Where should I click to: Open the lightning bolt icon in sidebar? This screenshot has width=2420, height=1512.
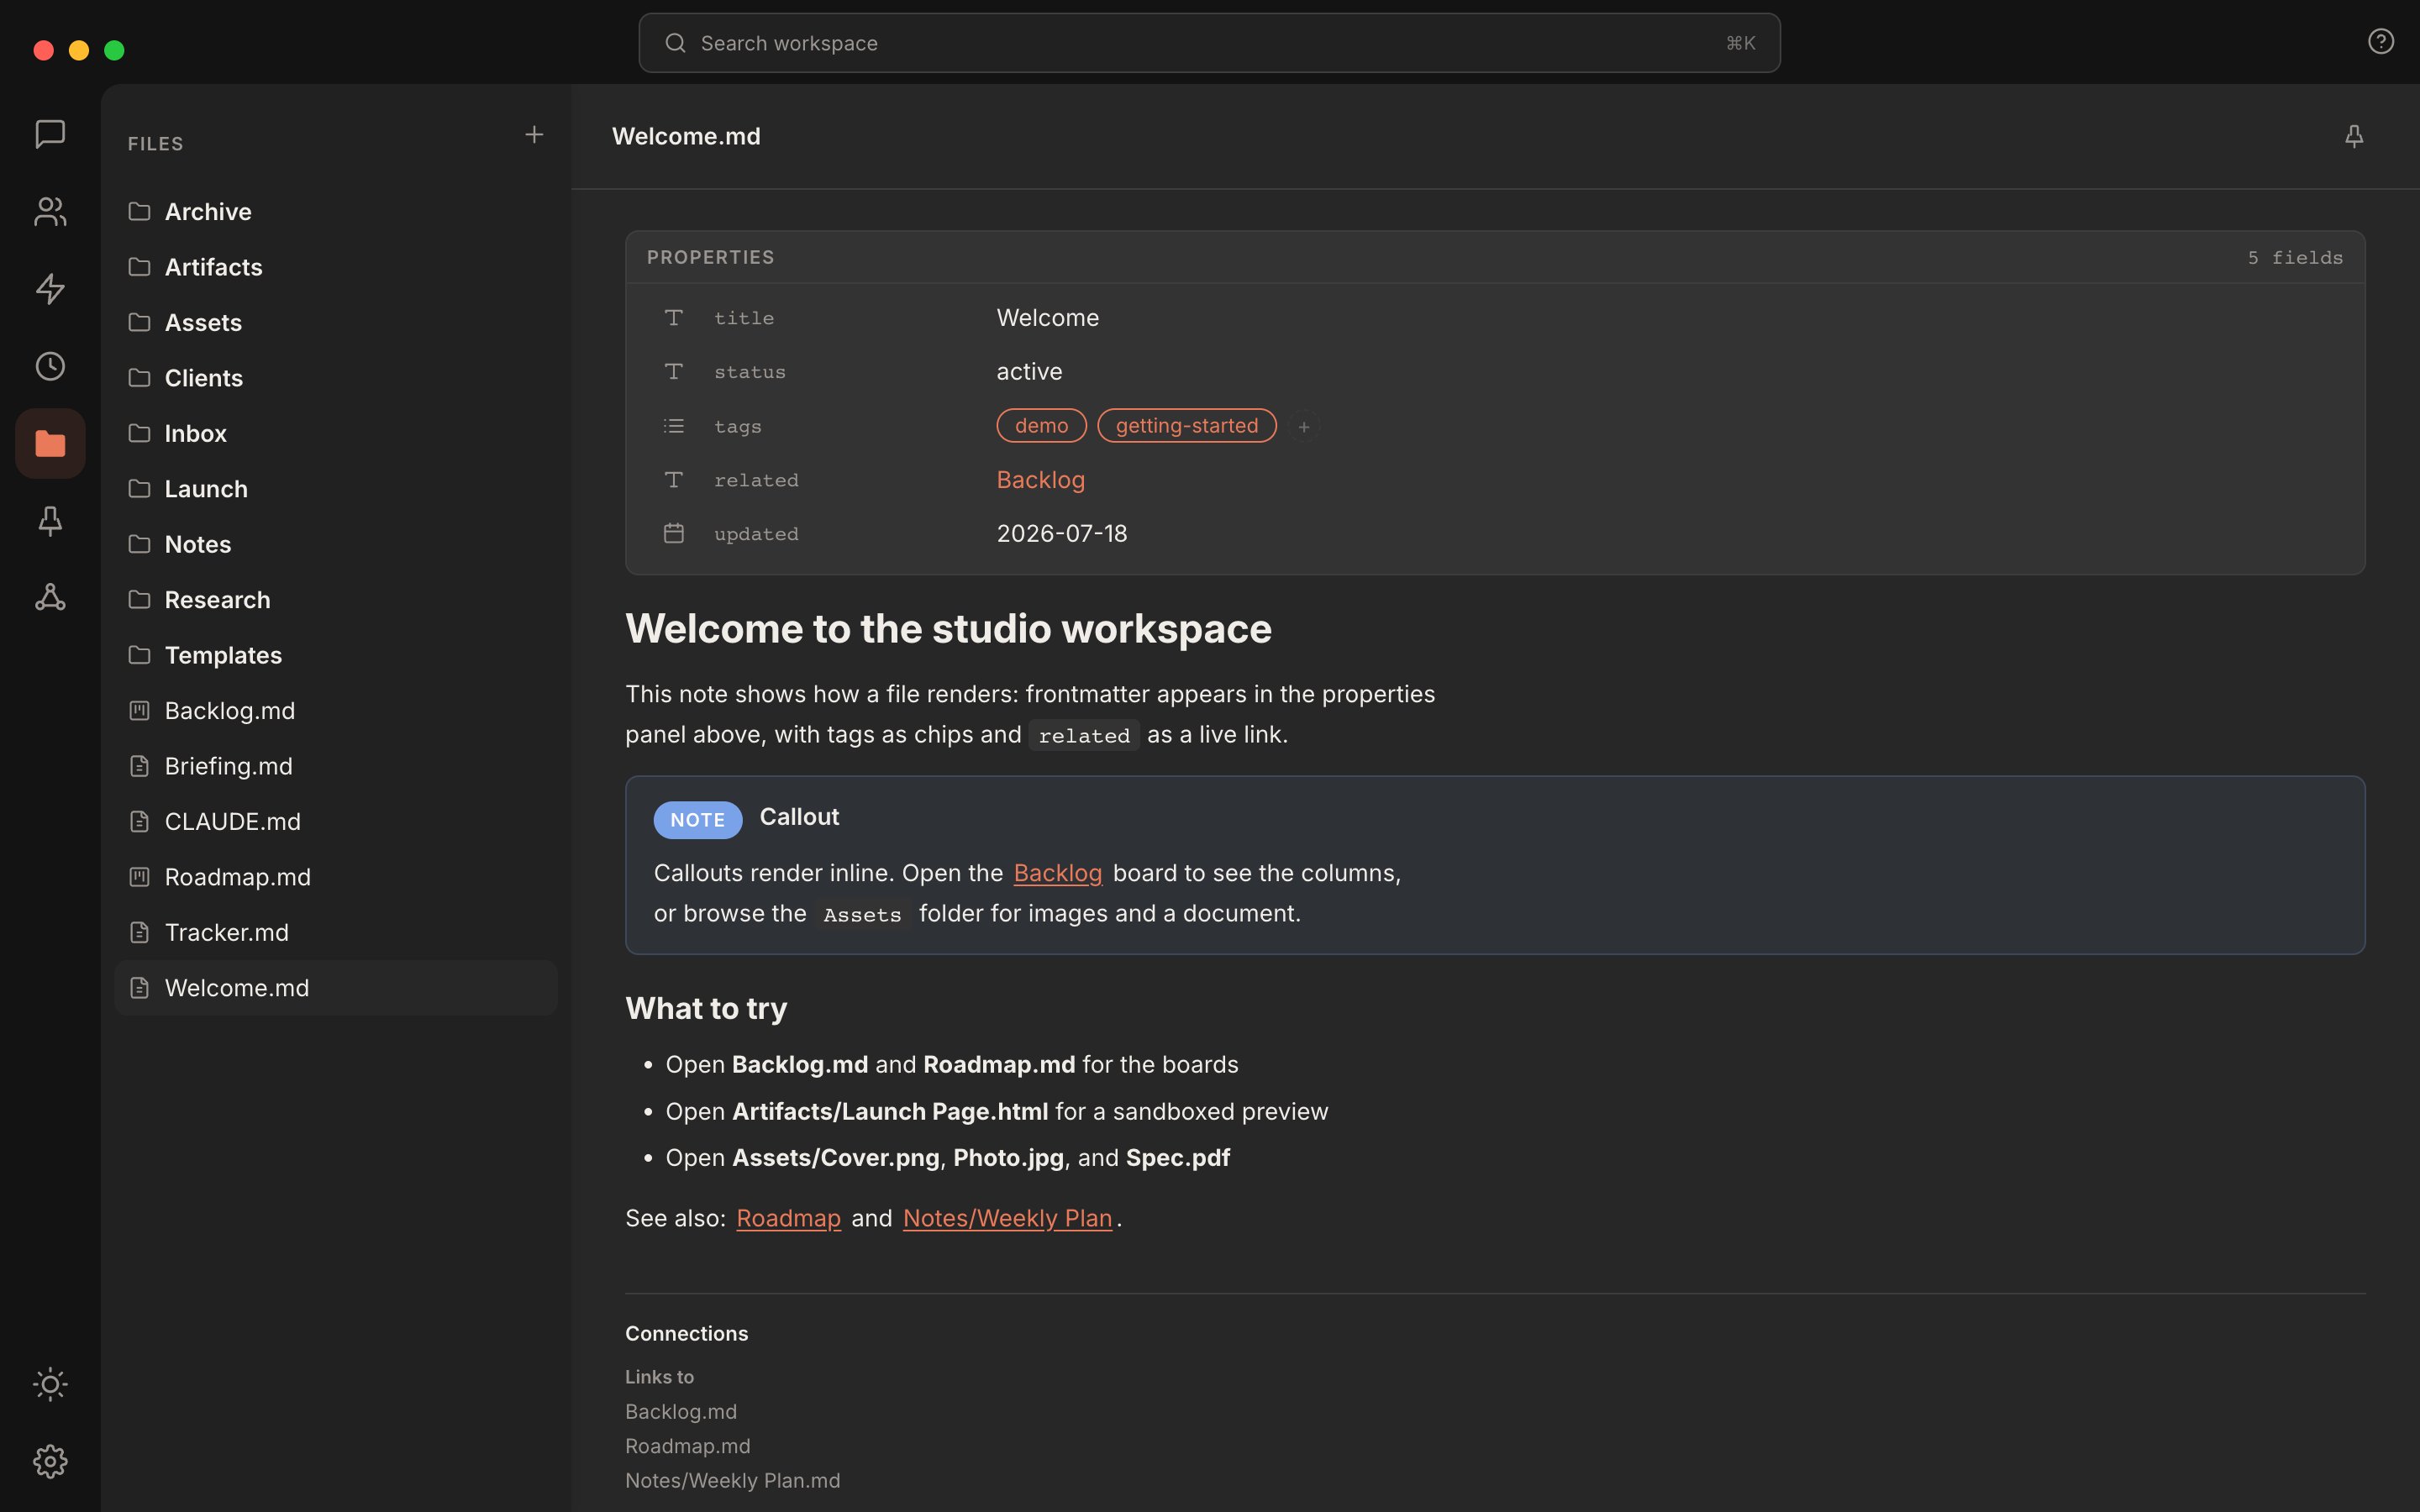(50, 288)
